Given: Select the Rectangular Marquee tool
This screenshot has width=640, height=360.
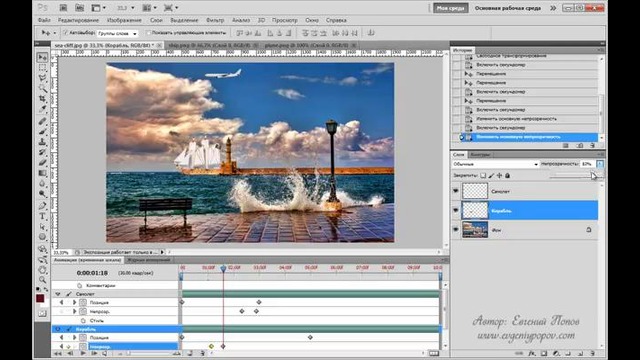Looking at the screenshot, I should click(x=42, y=68).
